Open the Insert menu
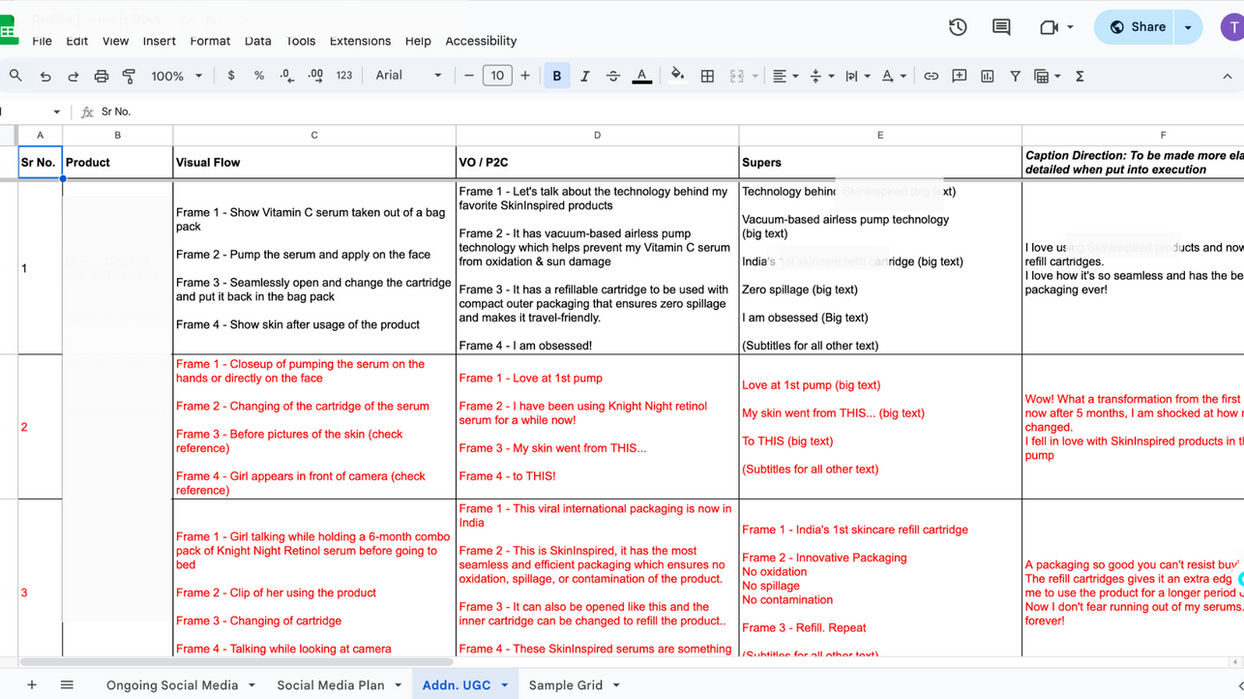Screen dimensions: 1244x699 click(x=159, y=41)
